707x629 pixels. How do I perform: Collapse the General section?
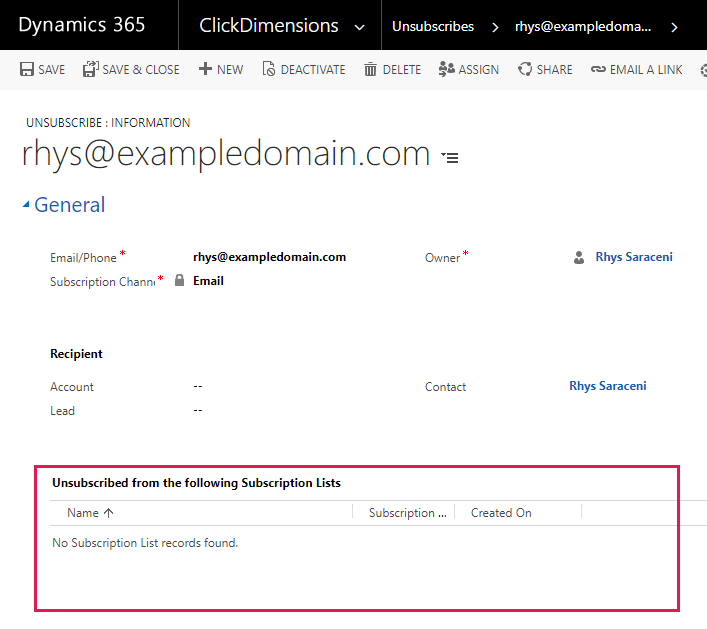click(x=26, y=205)
